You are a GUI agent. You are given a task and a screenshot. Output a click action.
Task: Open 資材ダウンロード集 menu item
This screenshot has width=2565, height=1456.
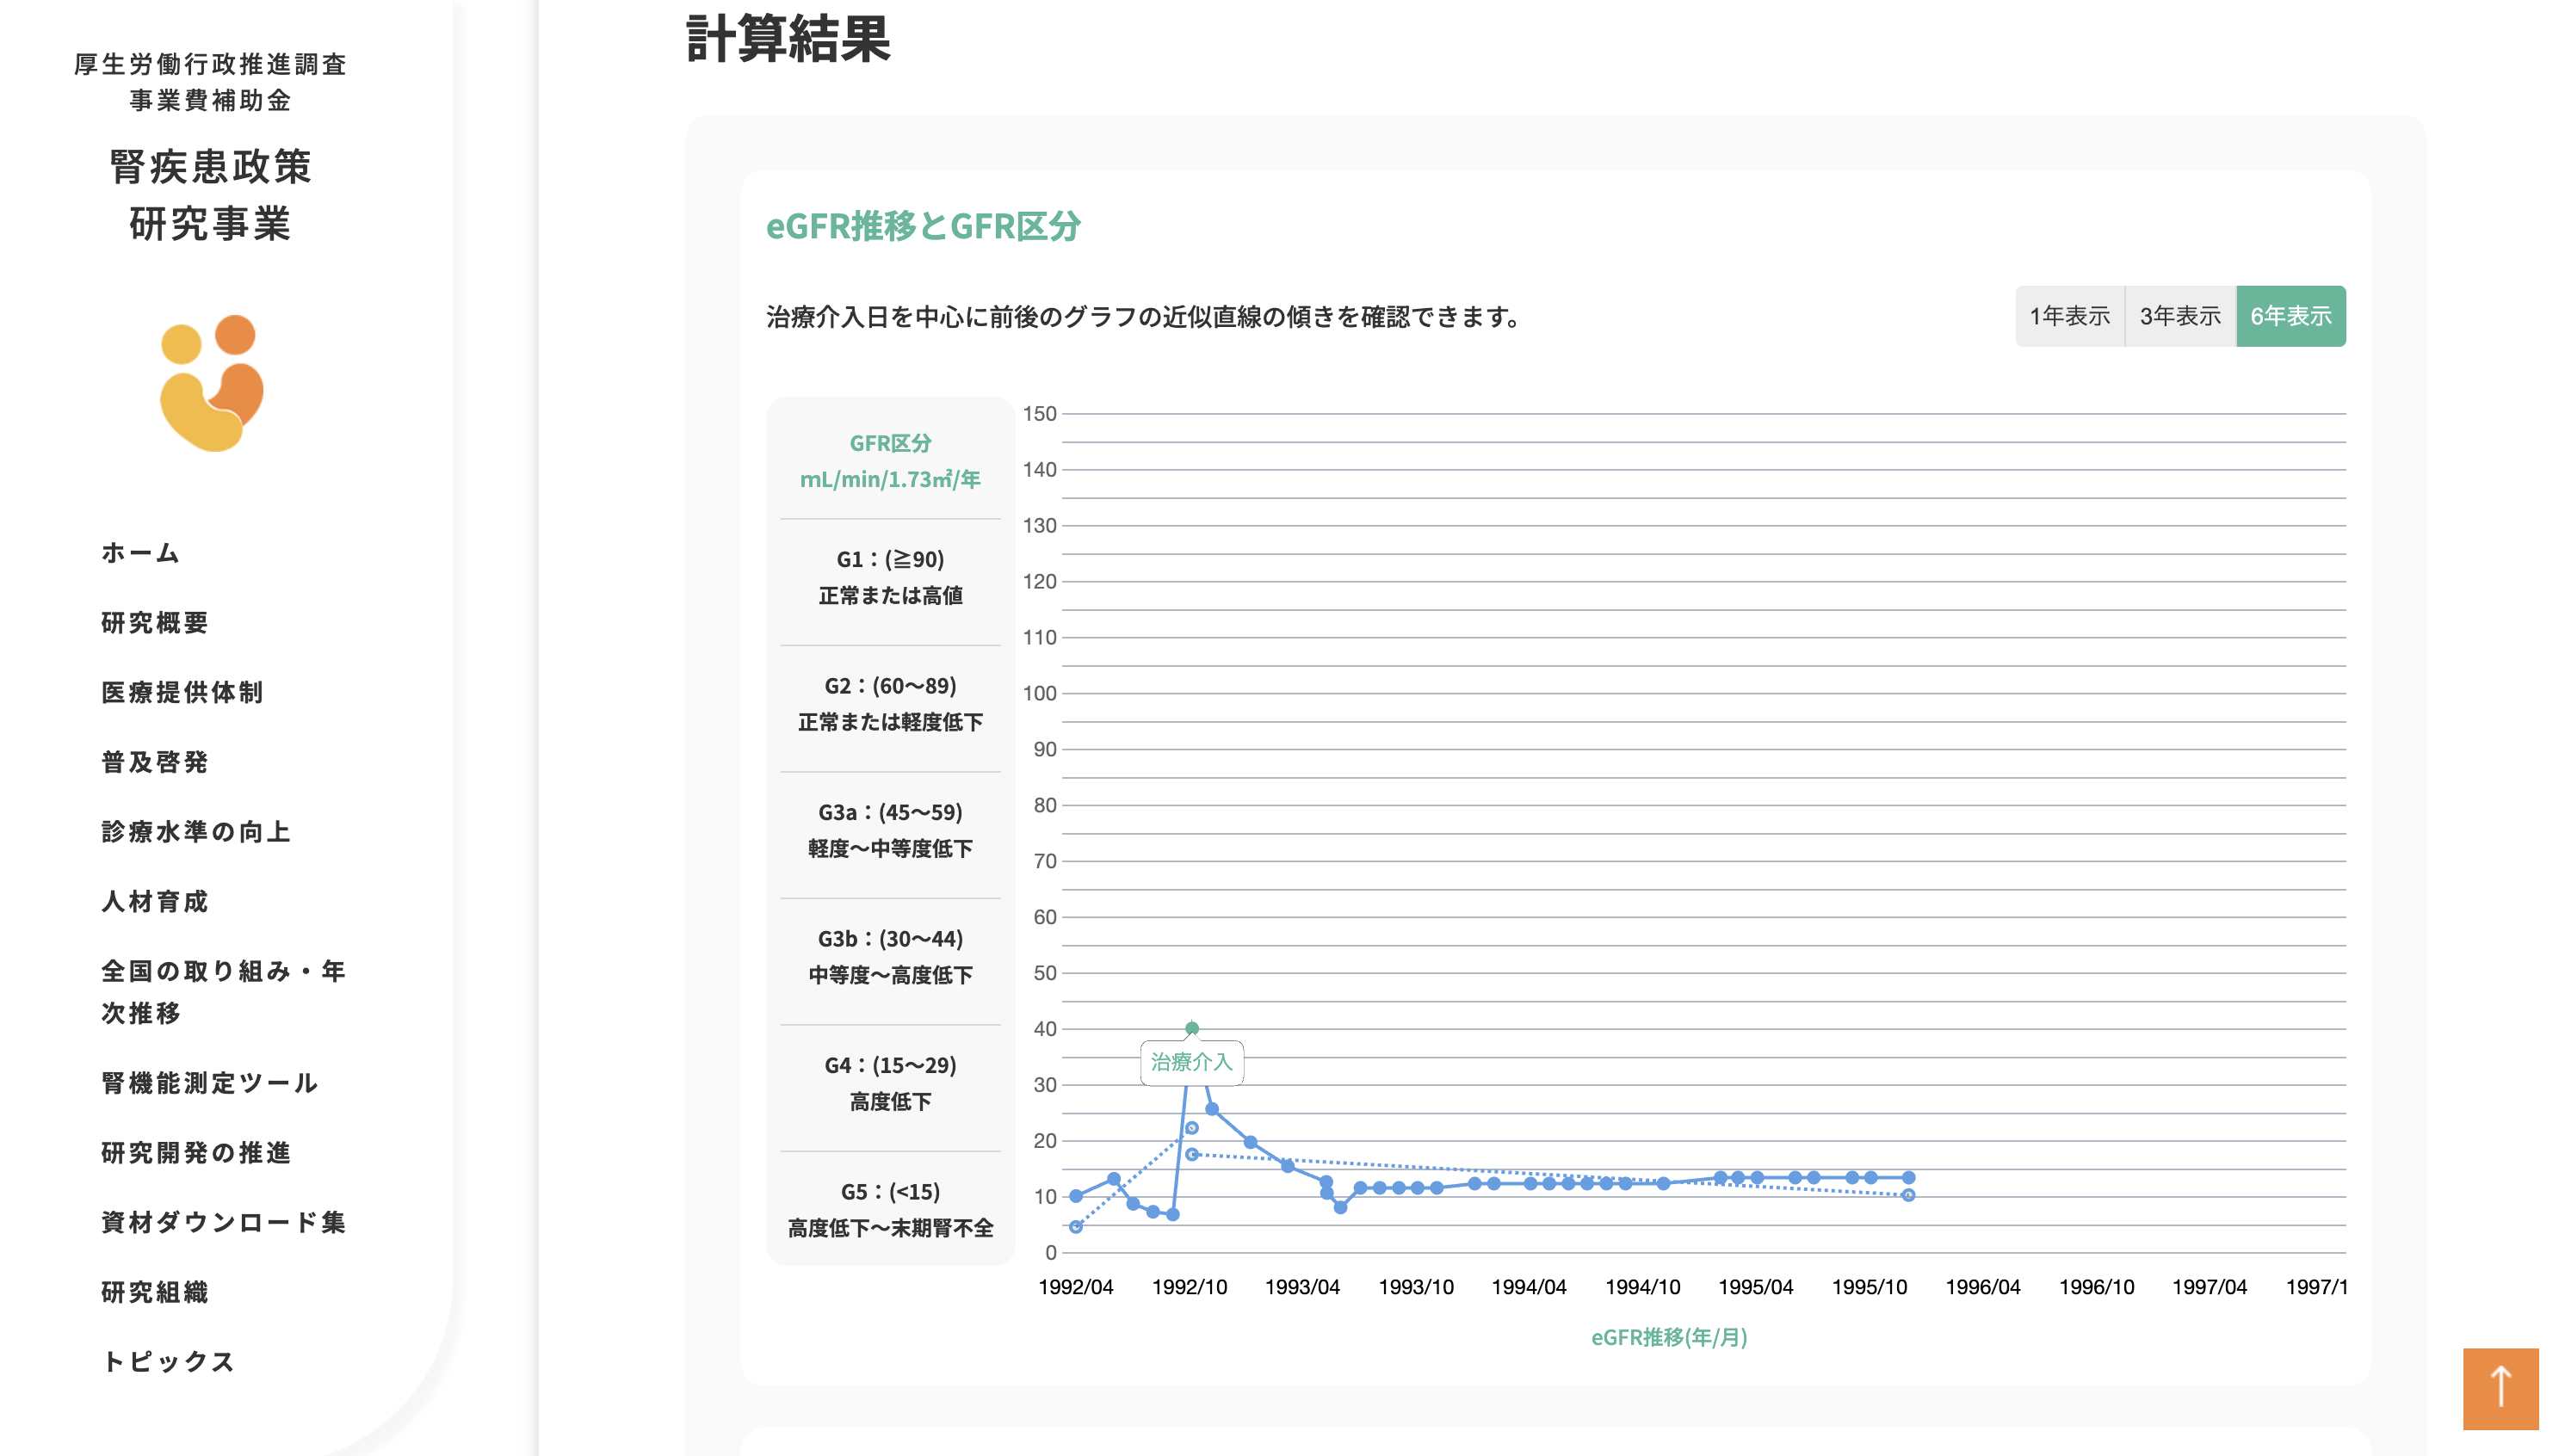pyautogui.click(x=223, y=1222)
